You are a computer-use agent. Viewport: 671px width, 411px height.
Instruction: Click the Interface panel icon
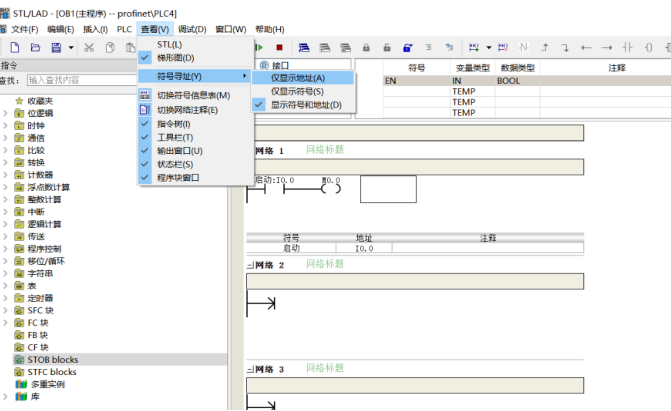point(264,65)
